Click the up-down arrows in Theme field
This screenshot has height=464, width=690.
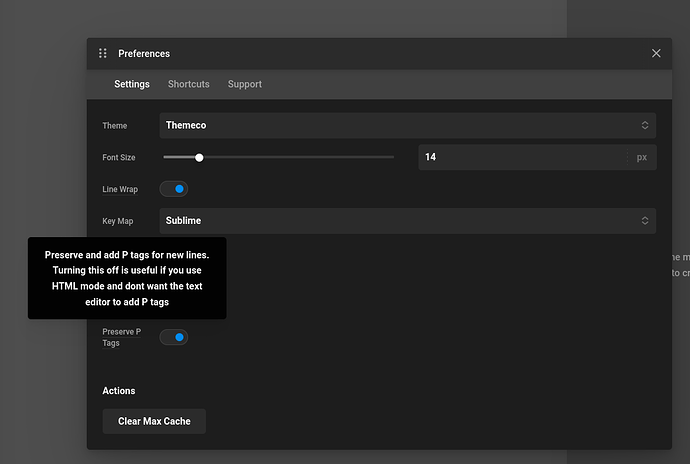[645, 126]
